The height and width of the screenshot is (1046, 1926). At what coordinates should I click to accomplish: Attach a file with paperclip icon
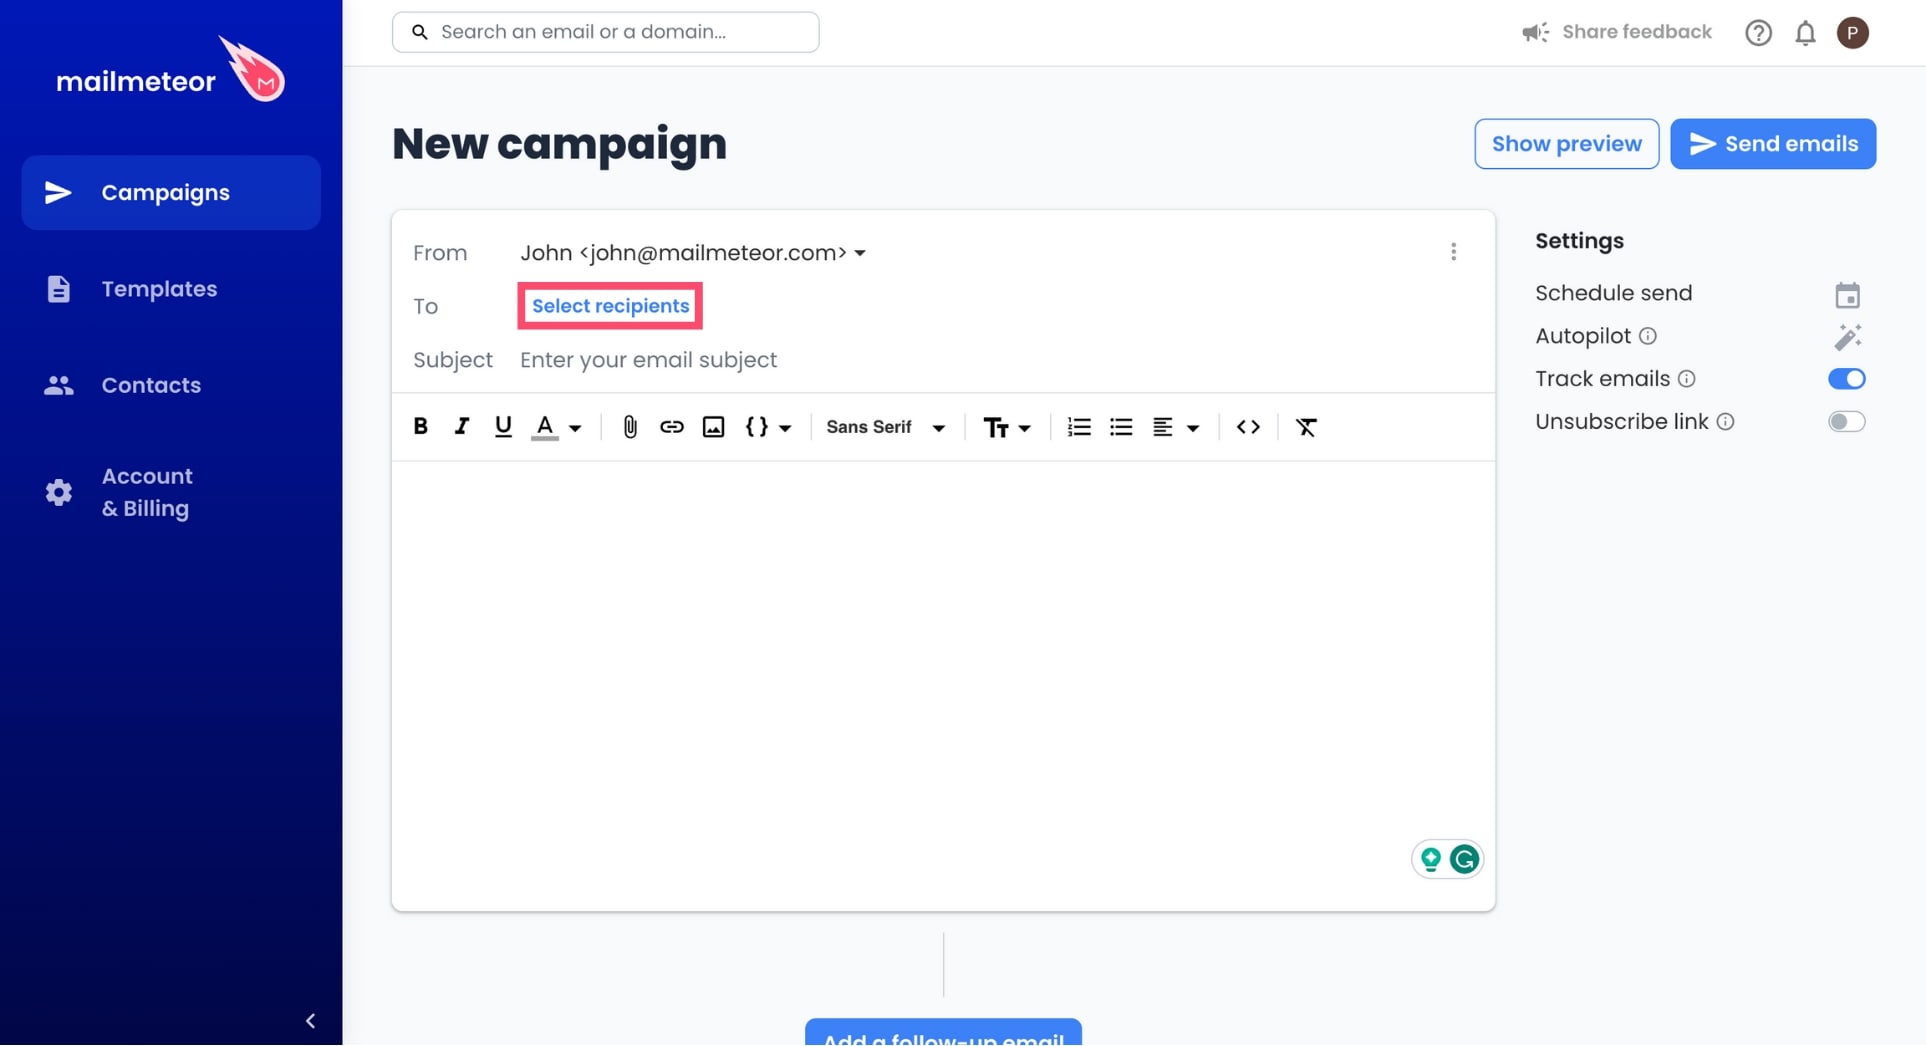tap(630, 427)
